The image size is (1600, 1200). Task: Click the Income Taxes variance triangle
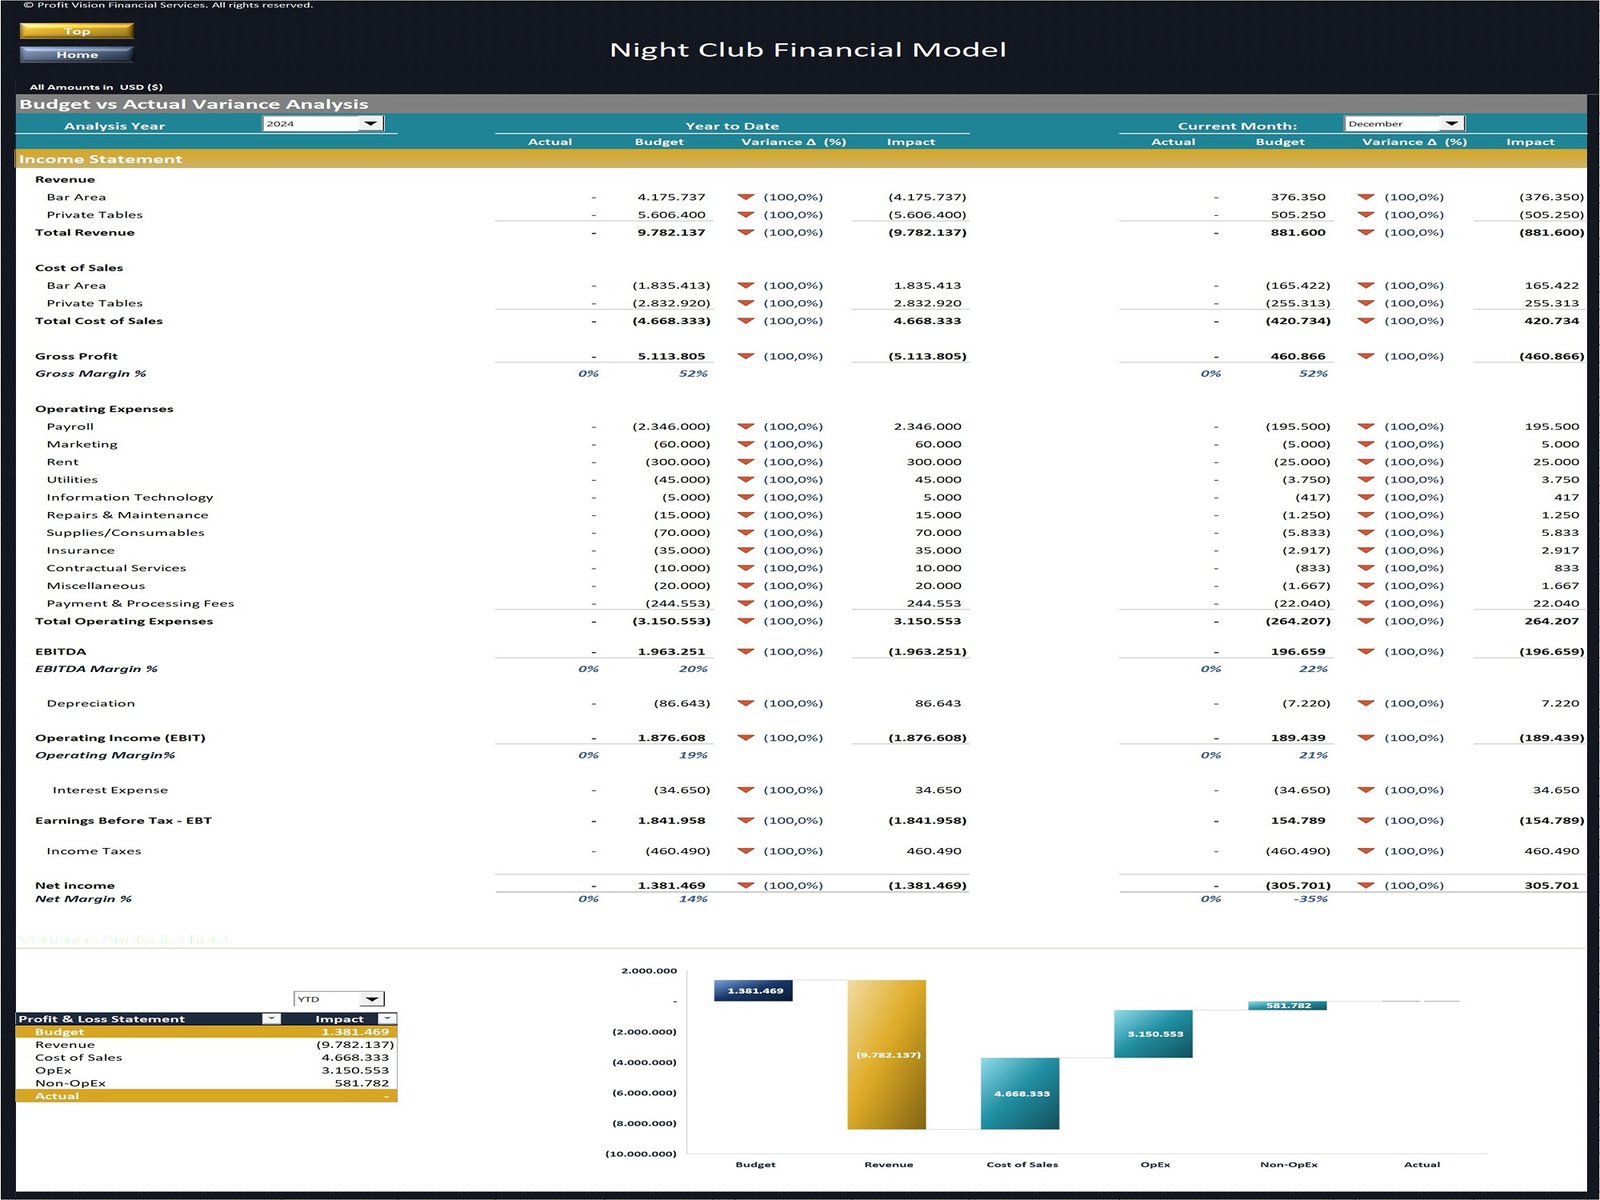(x=745, y=851)
